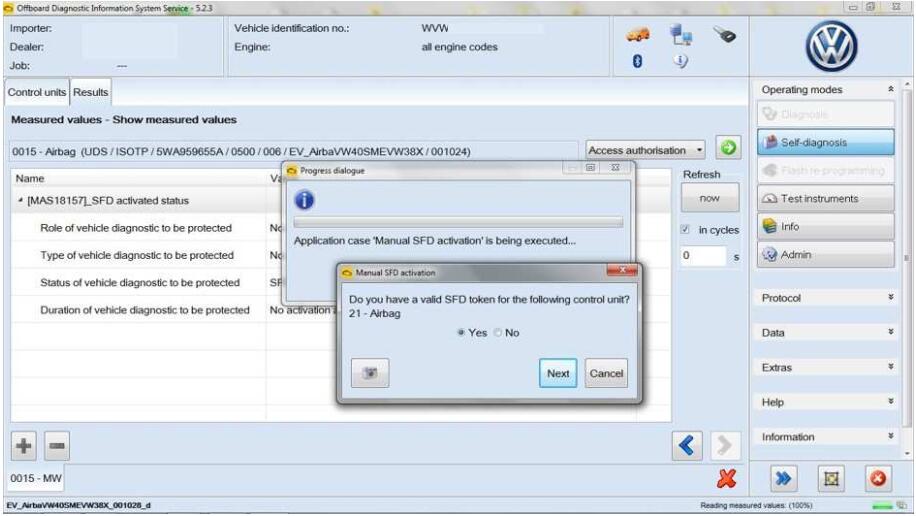Click 'EV_AirbaVW40SMEVW38X_001028_d' status bar text
Viewport: 916px width, 516px height.
pos(78,505)
